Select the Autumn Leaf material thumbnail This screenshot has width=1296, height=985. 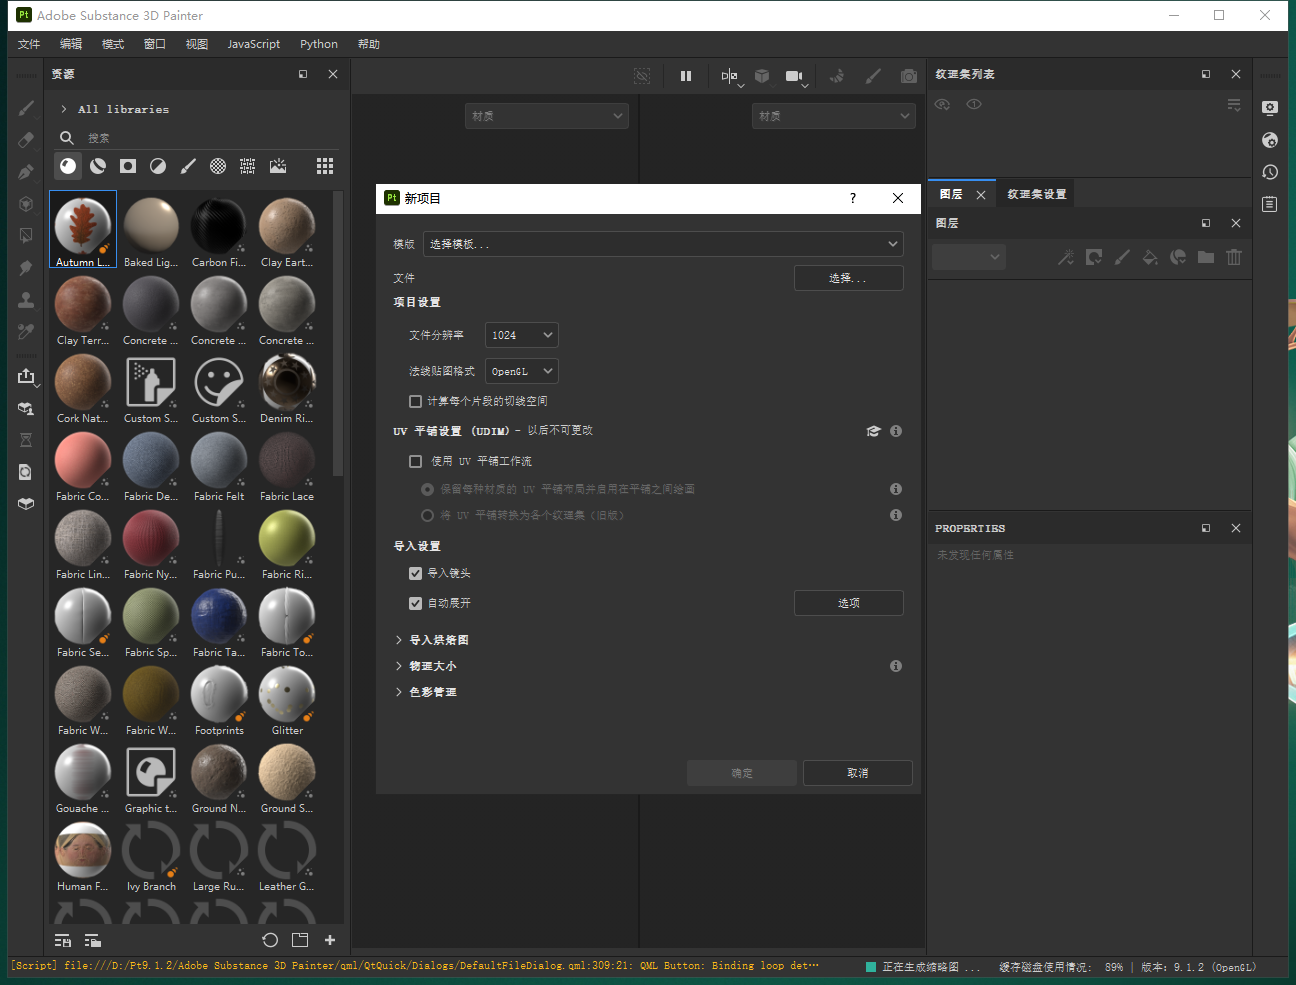[x=83, y=231]
